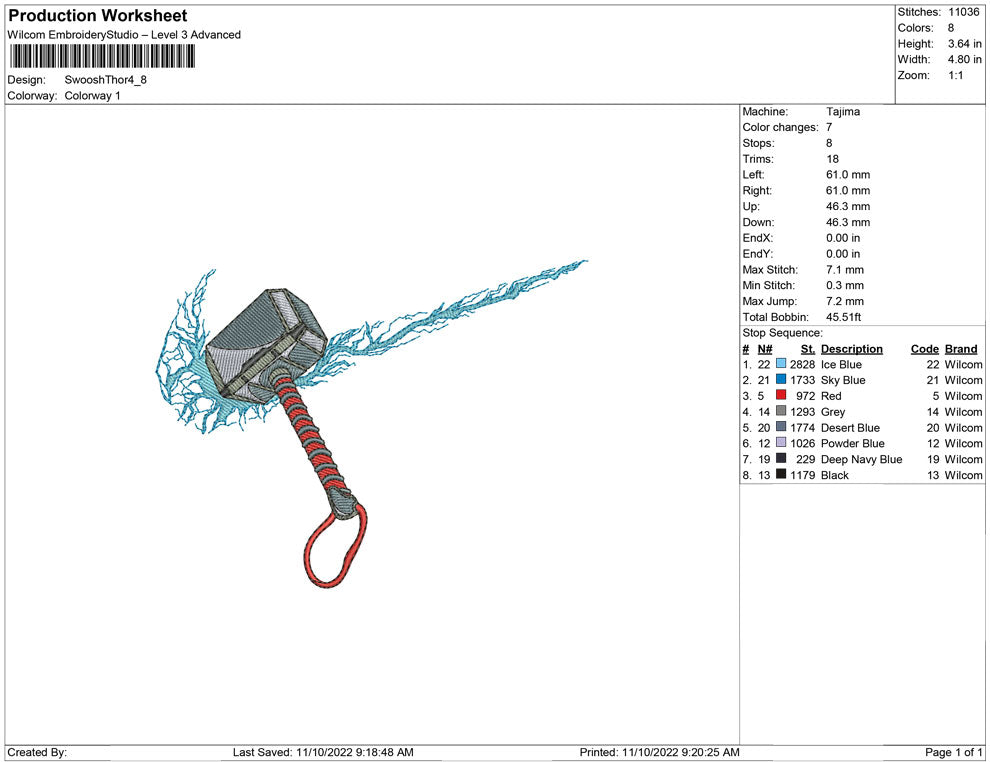Click the Thor hammer embroidery design preview
This screenshot has width=990, height=762.
pyautogui.click(x=371, y=423)
